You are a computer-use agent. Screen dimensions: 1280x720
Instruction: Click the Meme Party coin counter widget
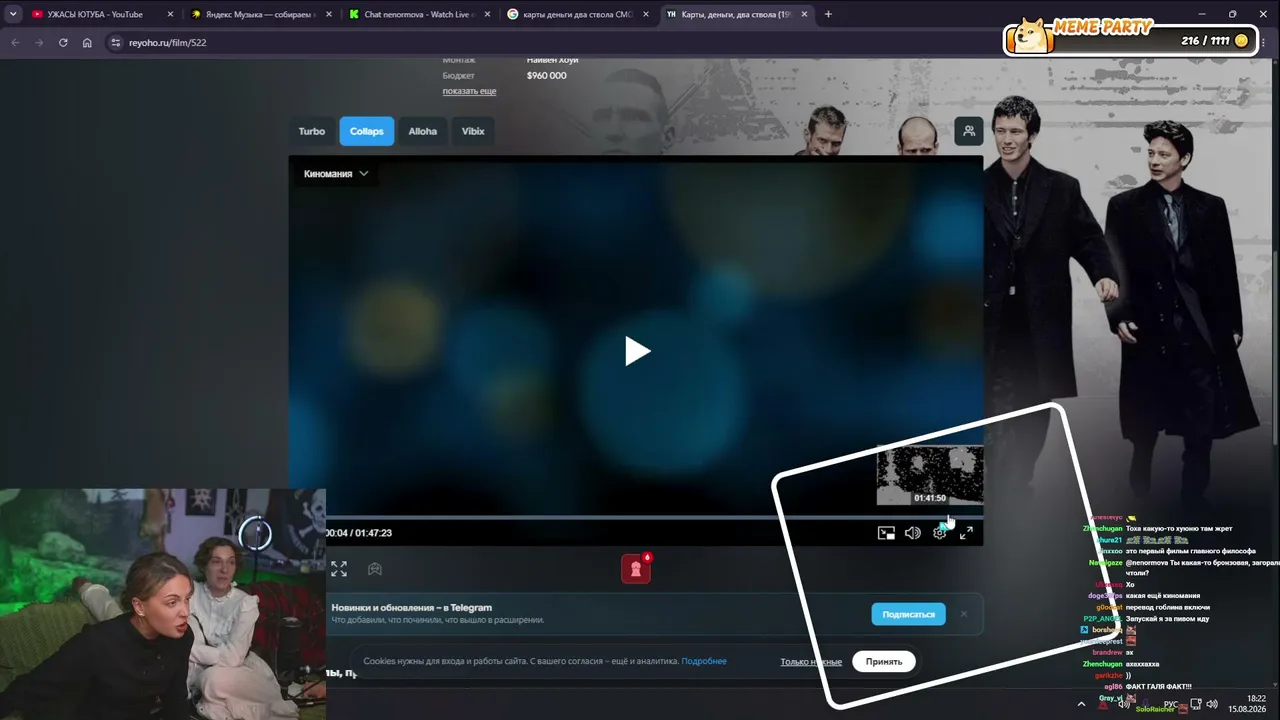(x=1131, y=38)
